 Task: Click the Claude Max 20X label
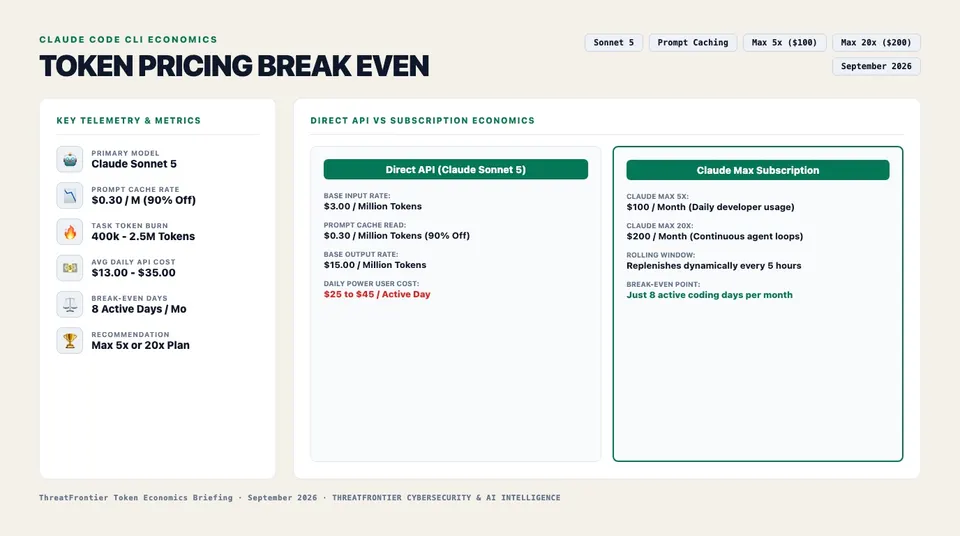click(x=660, y=226)
